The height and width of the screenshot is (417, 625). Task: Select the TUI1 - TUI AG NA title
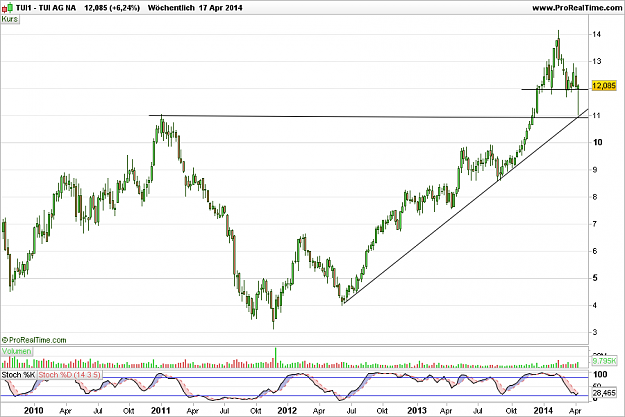tap(46, 8)
